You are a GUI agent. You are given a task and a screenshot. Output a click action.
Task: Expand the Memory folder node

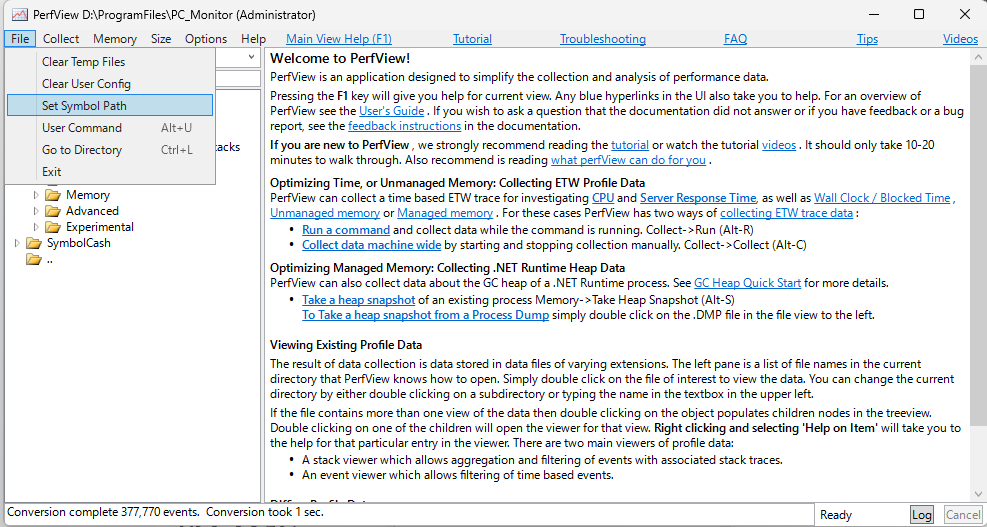(36, 195)
